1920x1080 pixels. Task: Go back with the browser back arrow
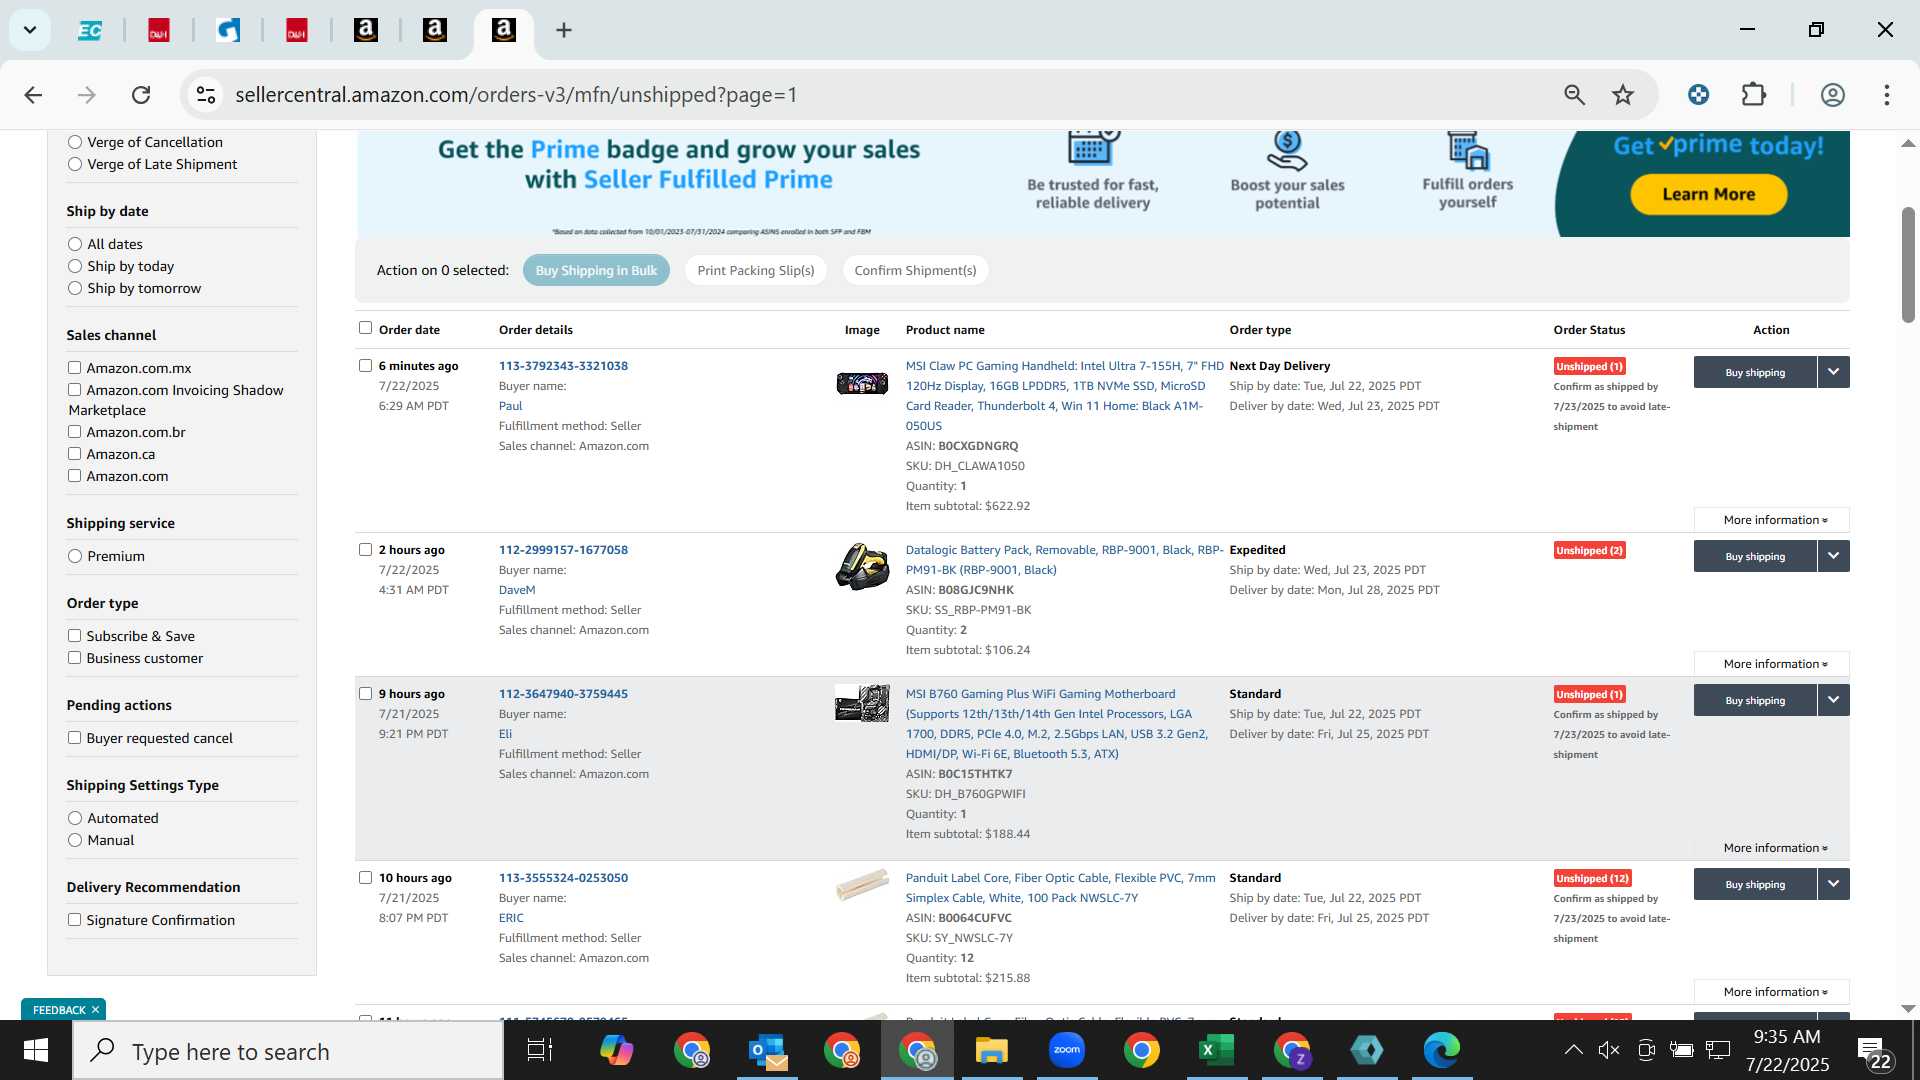(33, 95)
